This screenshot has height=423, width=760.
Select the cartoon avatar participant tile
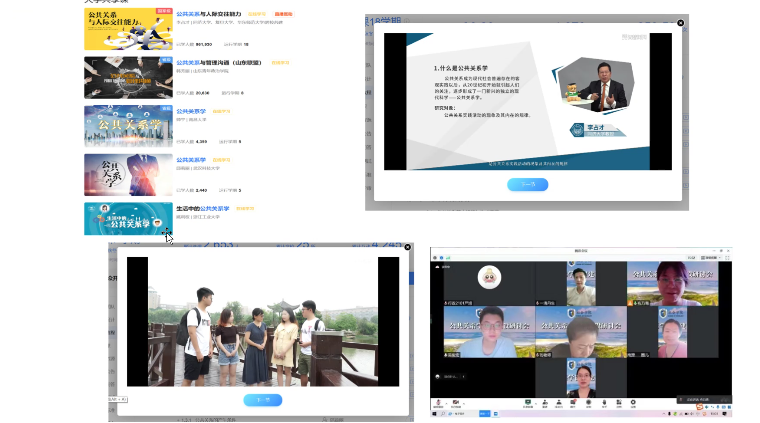click(x=489, y=284)
